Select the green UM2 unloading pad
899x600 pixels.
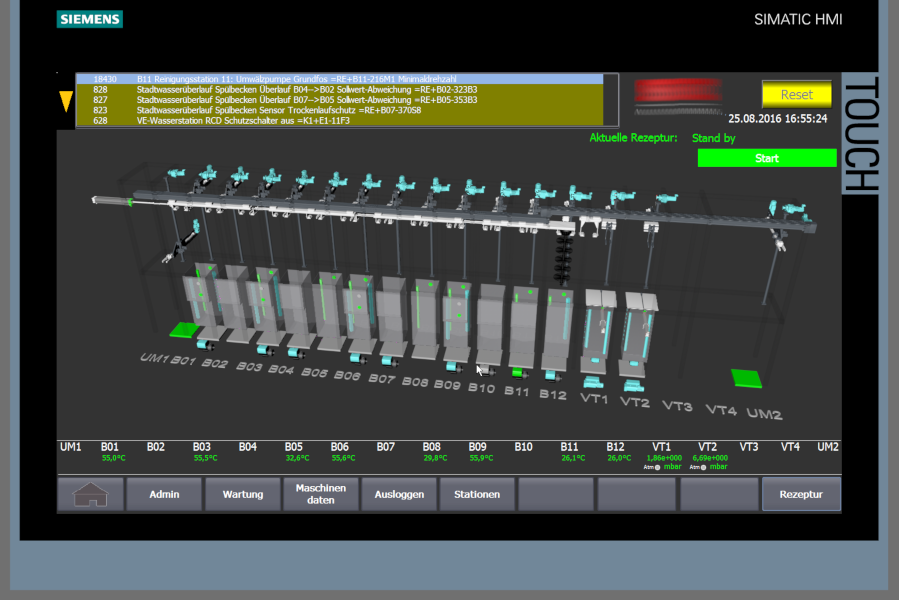click(746, 378)
